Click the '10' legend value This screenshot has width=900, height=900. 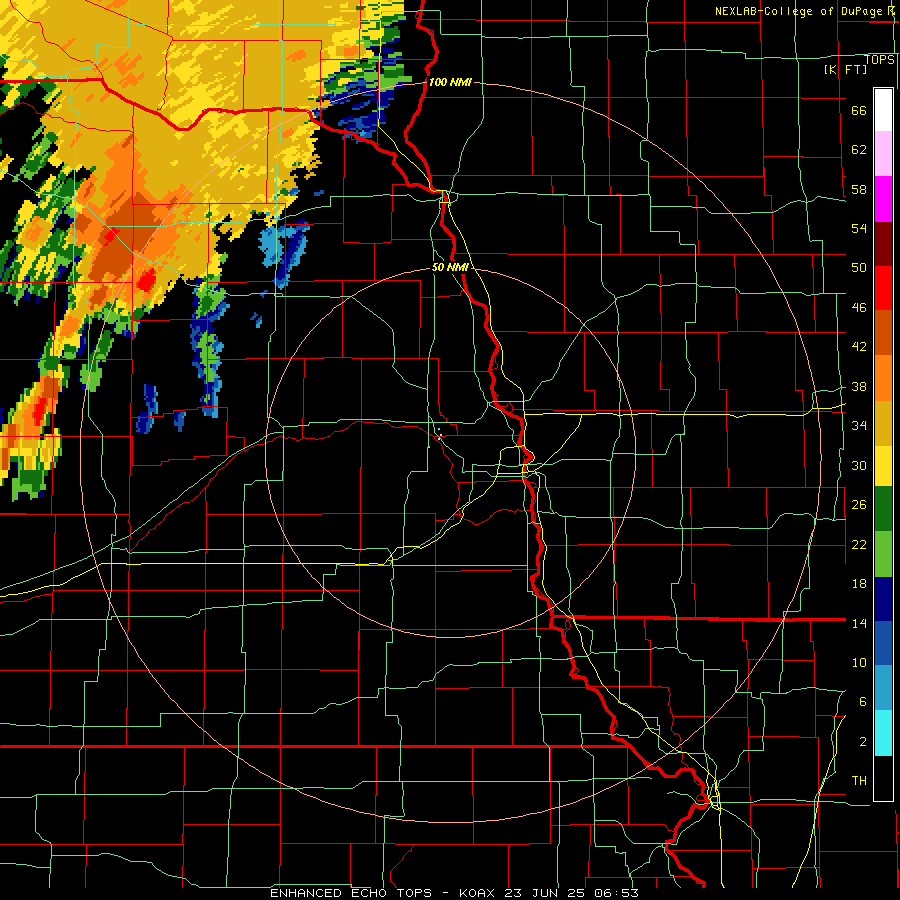[x=859, y=663]
